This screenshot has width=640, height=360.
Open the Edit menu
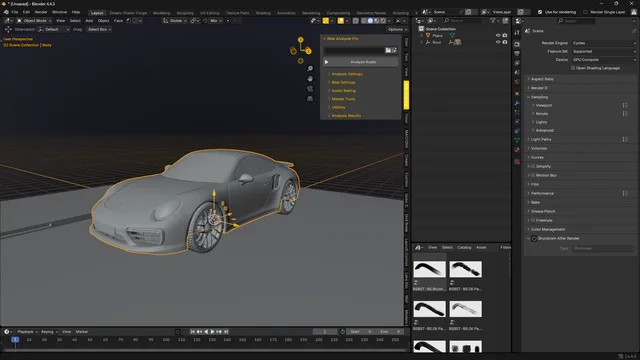(x=26, y=12)
